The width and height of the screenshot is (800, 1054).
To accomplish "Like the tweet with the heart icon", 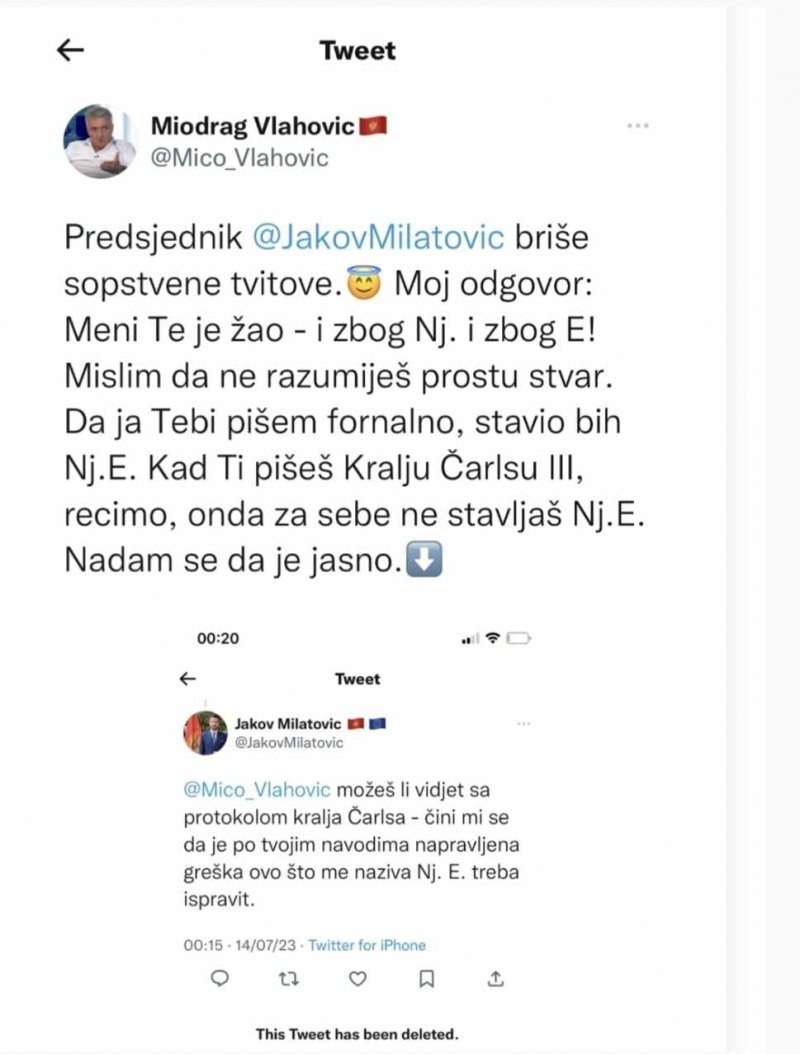I will pyautogui.click(x=357, y=979).
